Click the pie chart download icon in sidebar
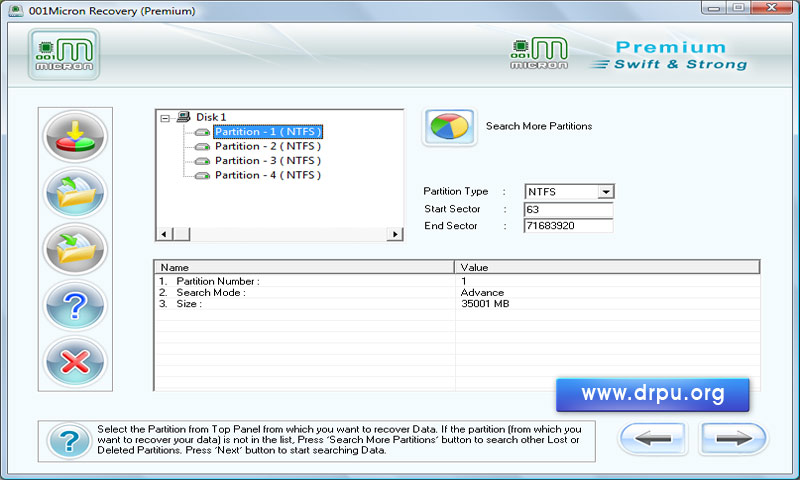 pyautogui.click(x=75, y=137)
